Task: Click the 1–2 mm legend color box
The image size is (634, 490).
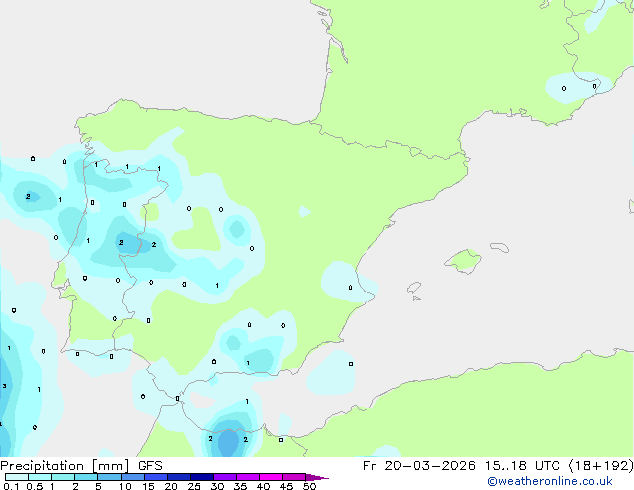Action: (x=63, y=477)
